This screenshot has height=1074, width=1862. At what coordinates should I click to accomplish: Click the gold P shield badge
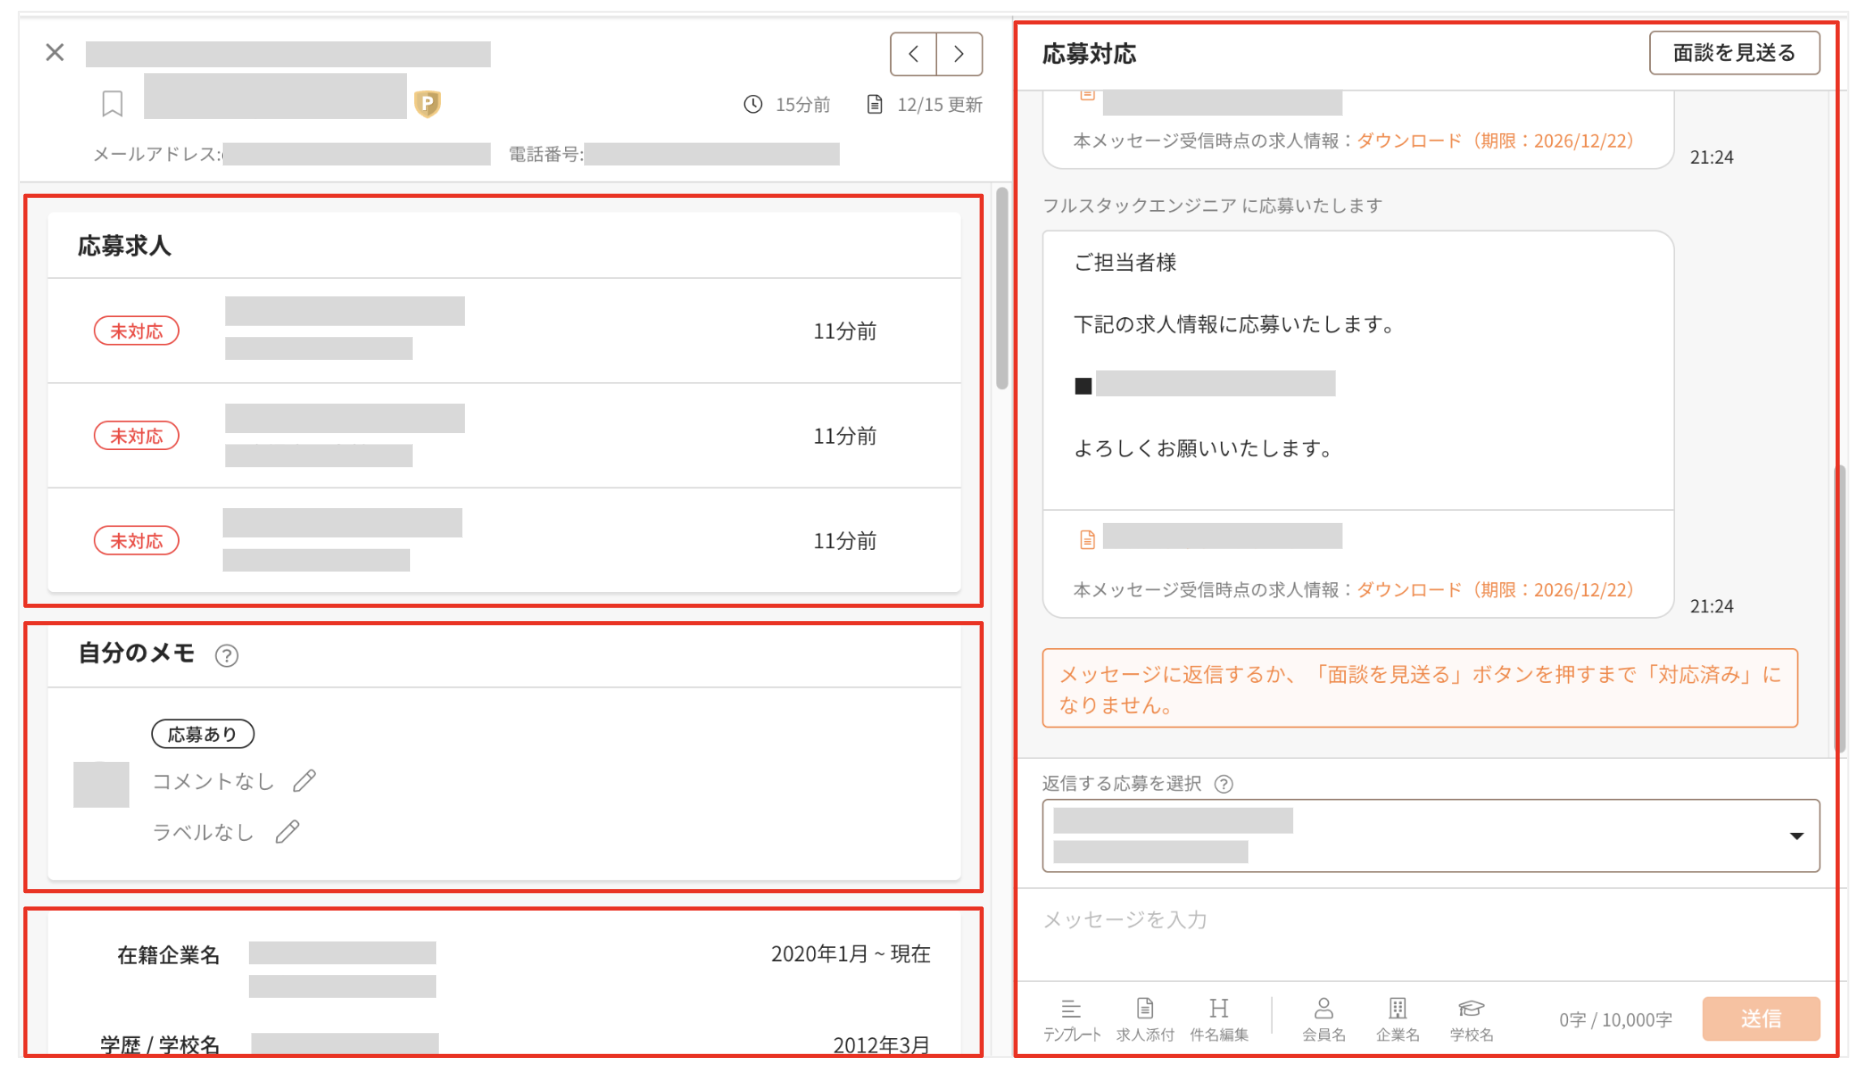(x=427, y=103)
